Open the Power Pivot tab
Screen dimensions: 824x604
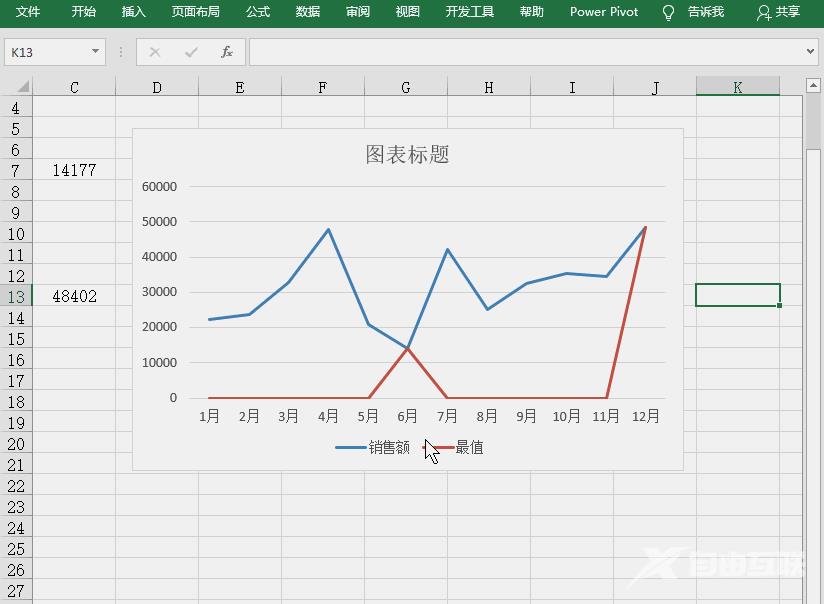[603, 12]
